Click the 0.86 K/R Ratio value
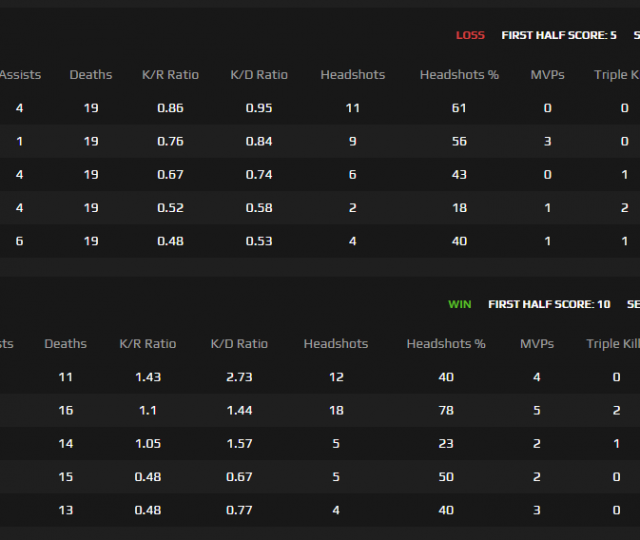This screenshot has width=640, height=540. click(171, 108)
